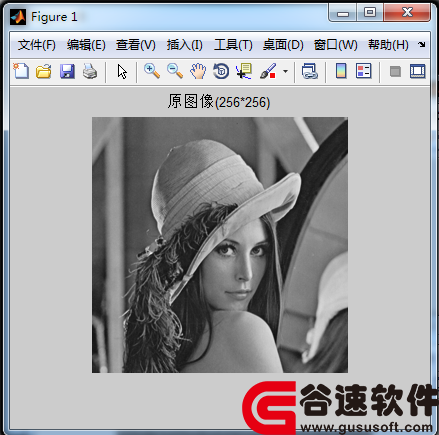This screenshot has height=435, width=439.
Task: Open a file with the folder icon
Action: pos(44,71)
